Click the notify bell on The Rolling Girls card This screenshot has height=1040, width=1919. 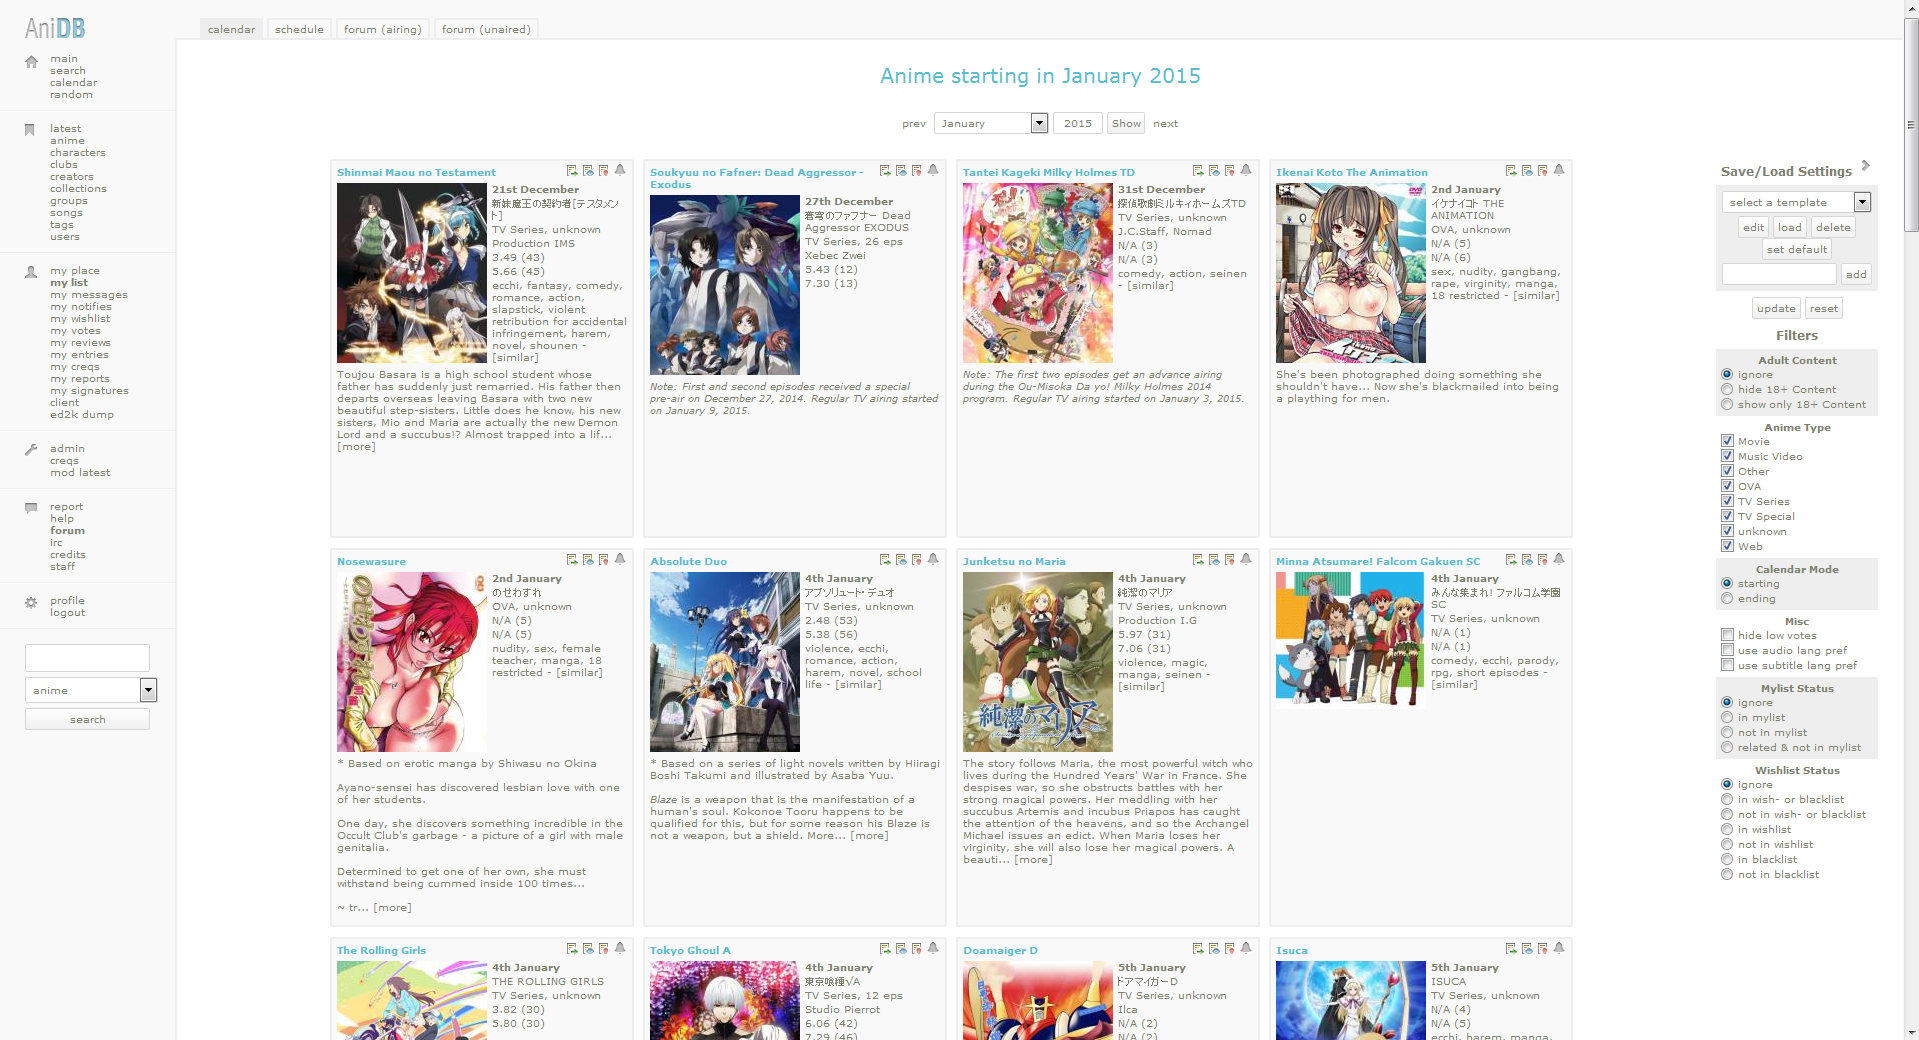click(620, 949)
